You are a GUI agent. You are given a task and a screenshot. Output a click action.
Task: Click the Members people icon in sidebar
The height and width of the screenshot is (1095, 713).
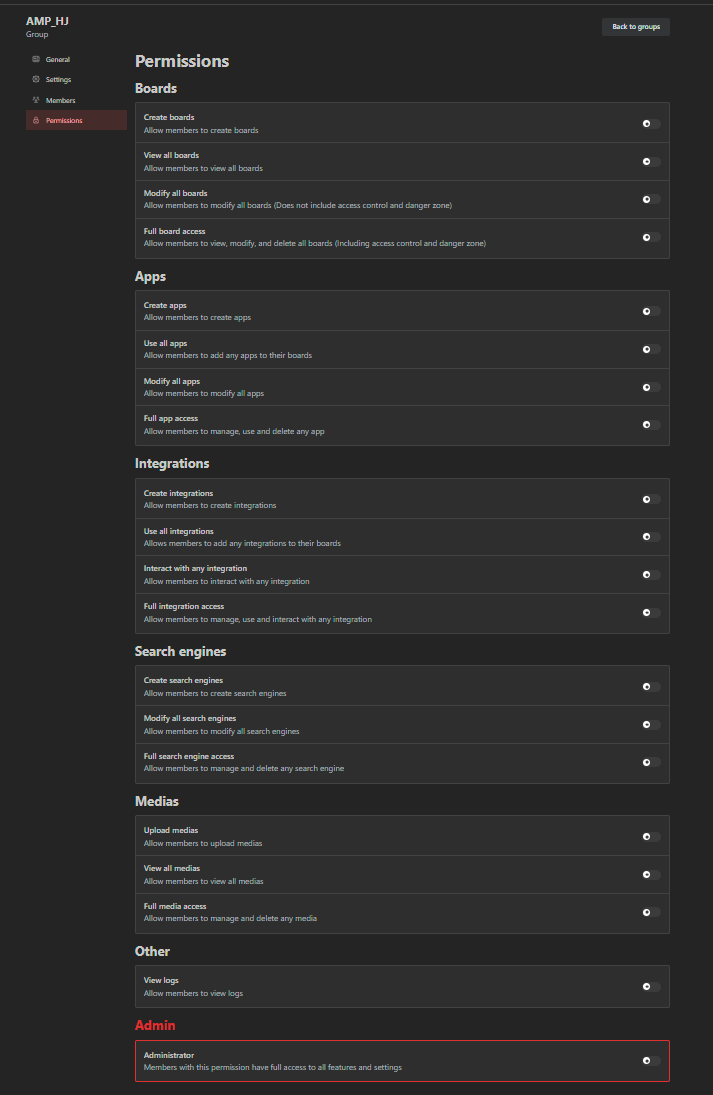coord(36,100)
